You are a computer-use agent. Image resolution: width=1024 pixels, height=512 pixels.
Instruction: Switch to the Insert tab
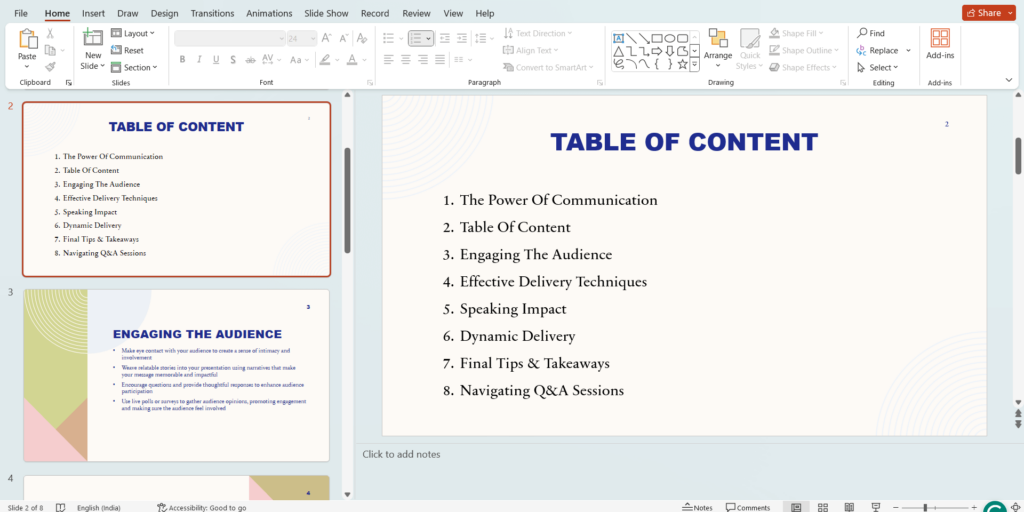pyautogui.click(x=93, y=13)
